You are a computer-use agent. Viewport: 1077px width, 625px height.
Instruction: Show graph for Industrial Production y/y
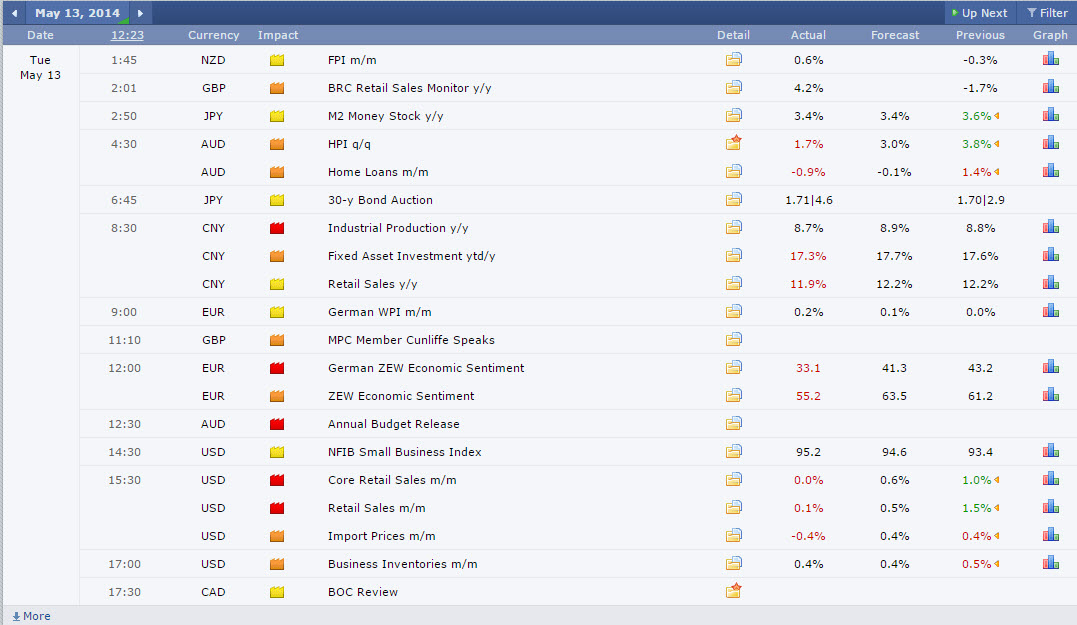(x=1050, y=227)
